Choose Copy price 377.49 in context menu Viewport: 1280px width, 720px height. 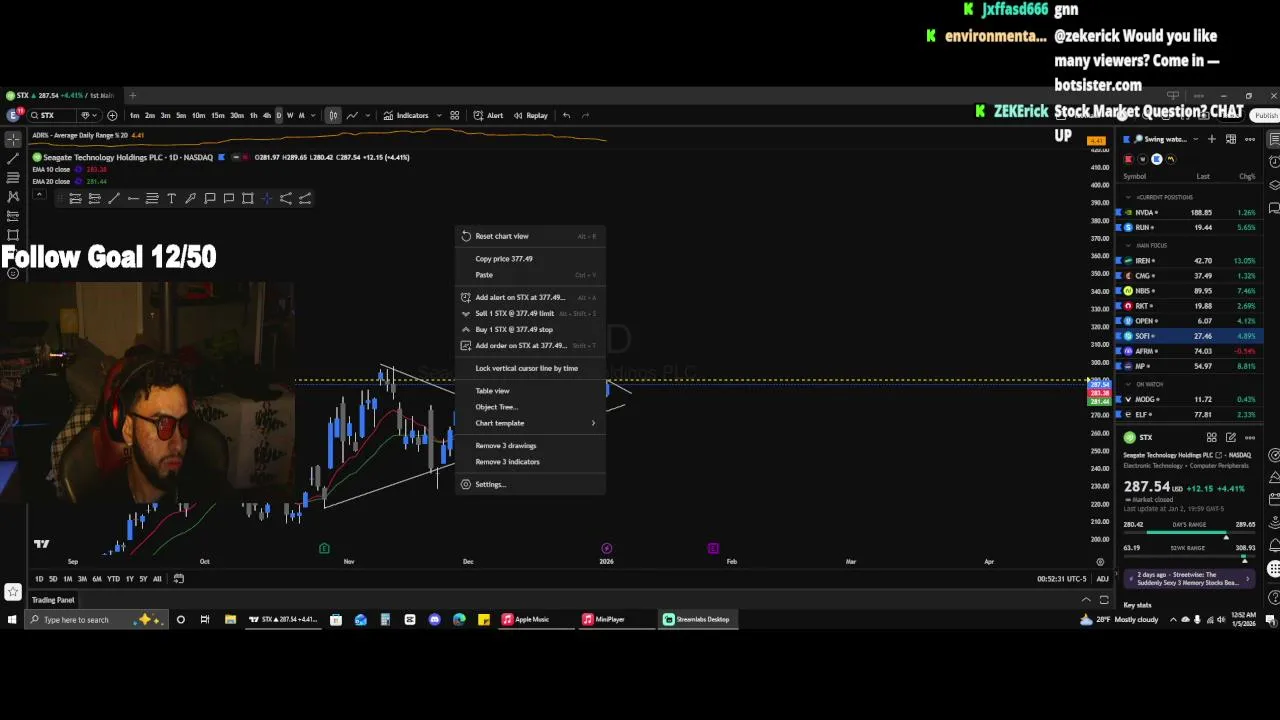point(530,259)
